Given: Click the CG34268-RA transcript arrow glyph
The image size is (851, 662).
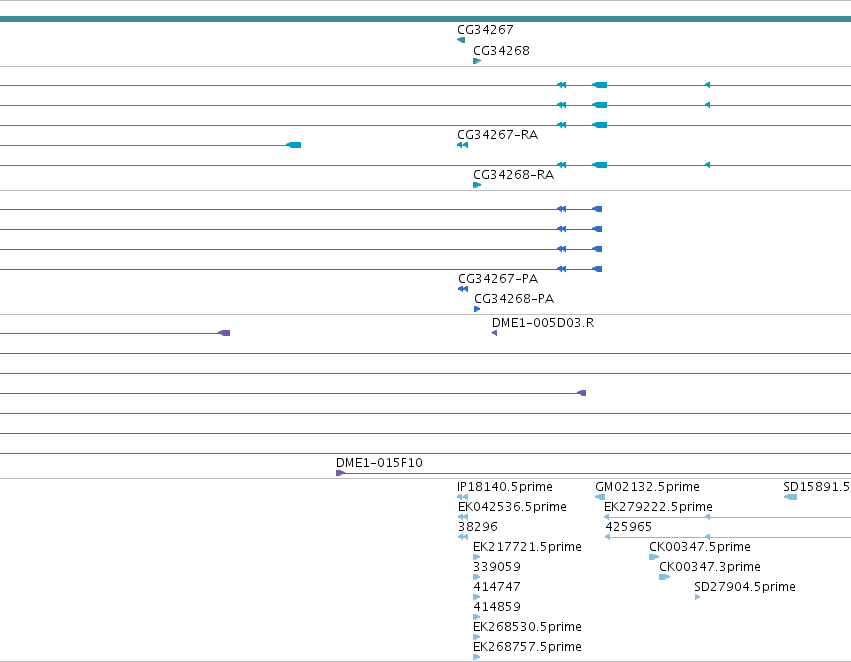Looking at the screenshot, I should (x=477, y=185).
